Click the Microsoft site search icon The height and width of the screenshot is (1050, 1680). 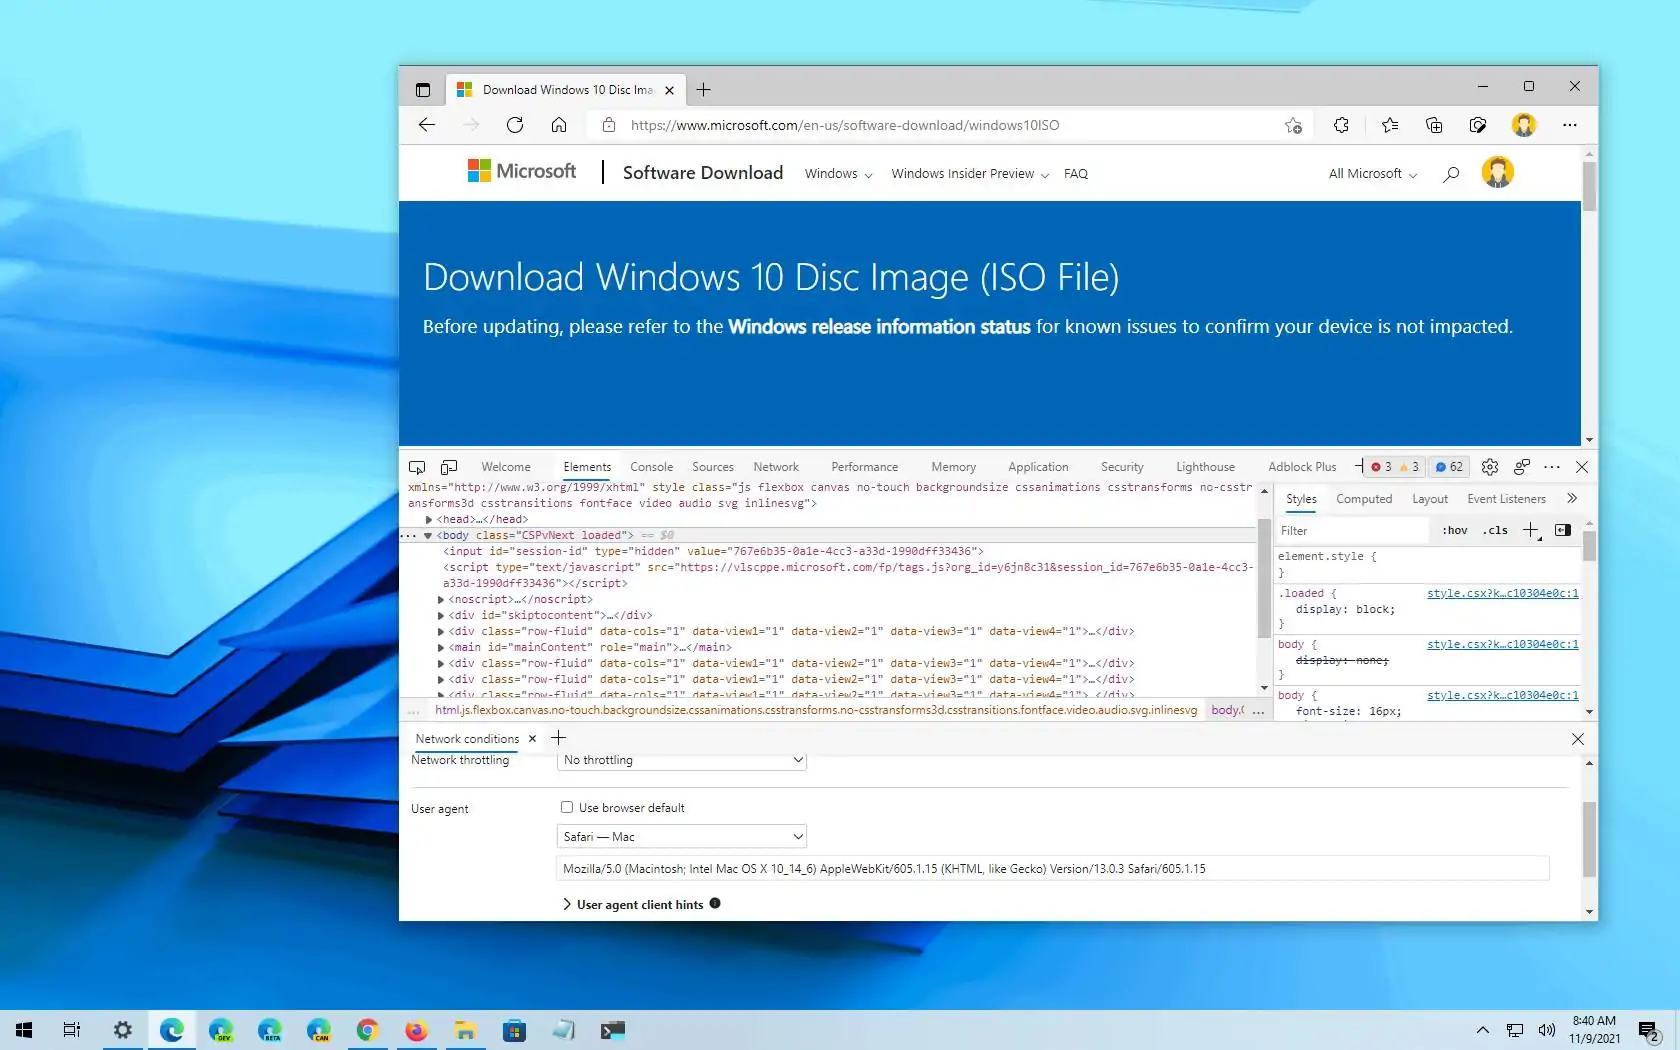(x=1451, y=174)
